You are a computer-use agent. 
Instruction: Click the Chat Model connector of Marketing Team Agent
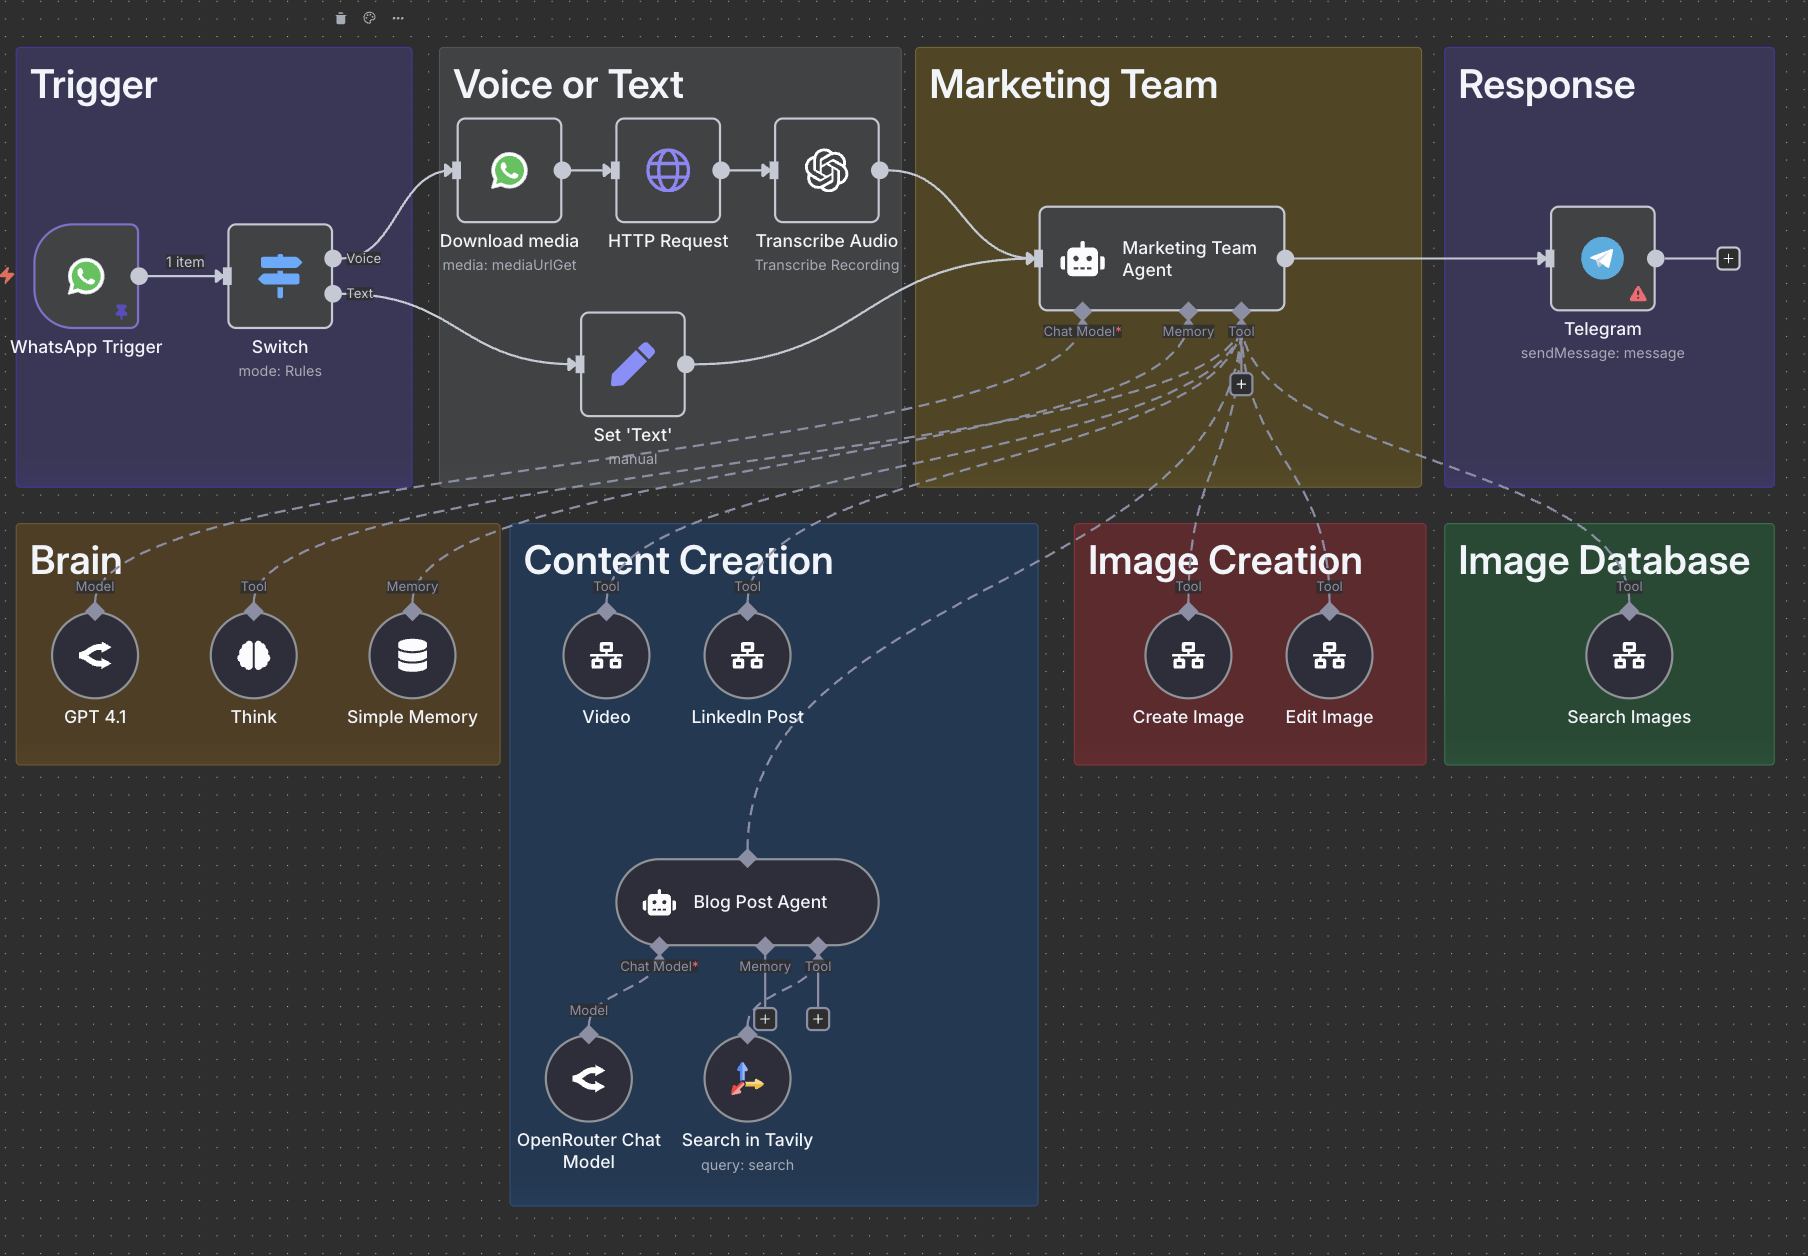click(1082, 311)
